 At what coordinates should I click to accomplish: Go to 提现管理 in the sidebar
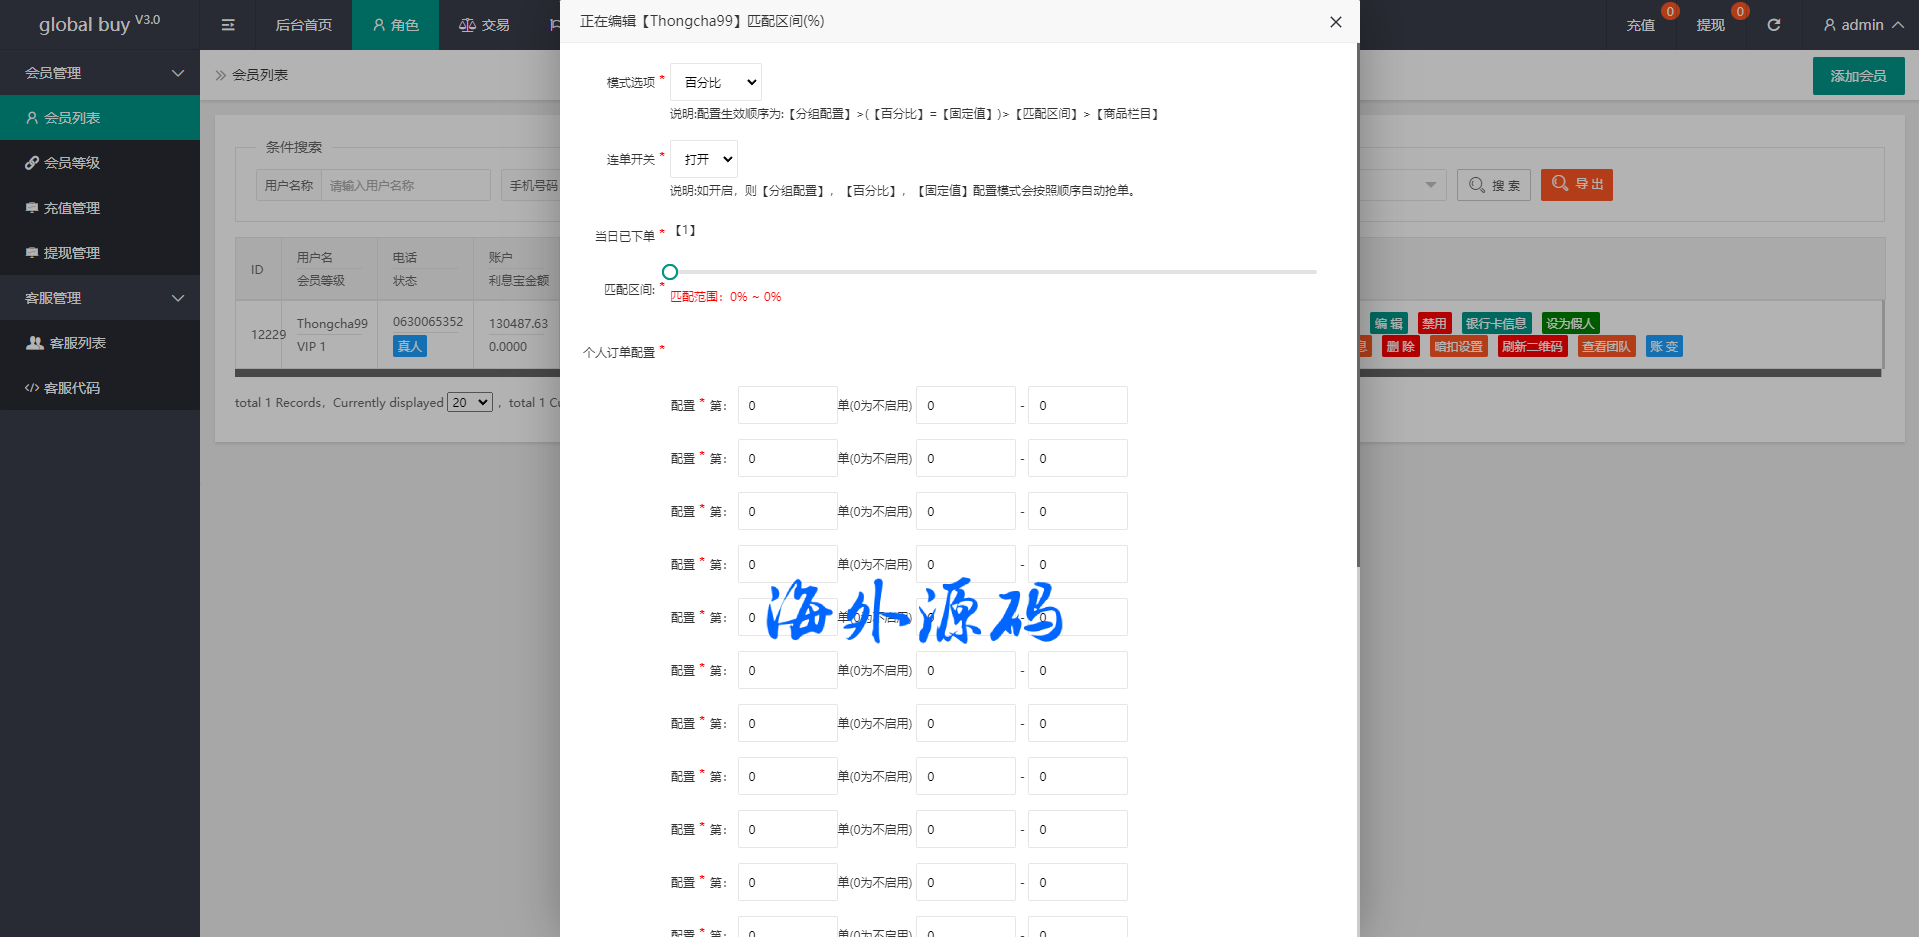pos(71,253)
